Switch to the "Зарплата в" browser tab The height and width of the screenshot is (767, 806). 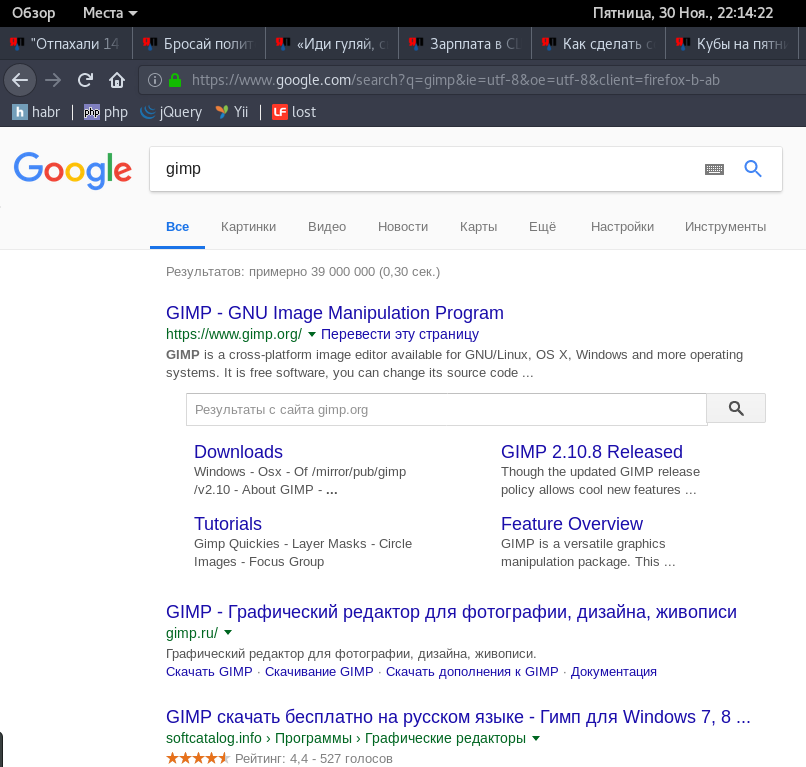point(465,44)
